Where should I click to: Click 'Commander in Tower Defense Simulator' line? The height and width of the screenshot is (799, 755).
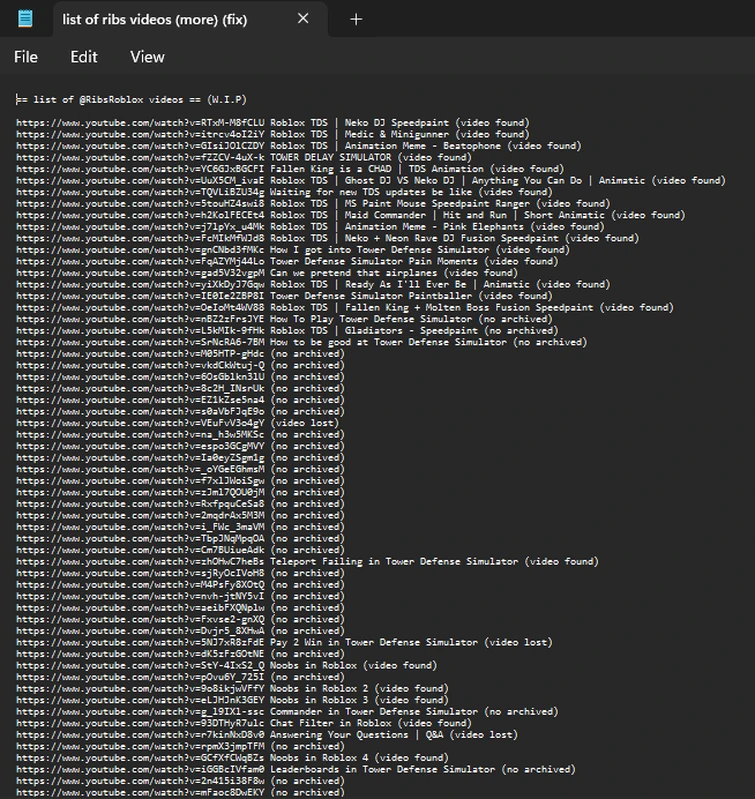[287, 712]
